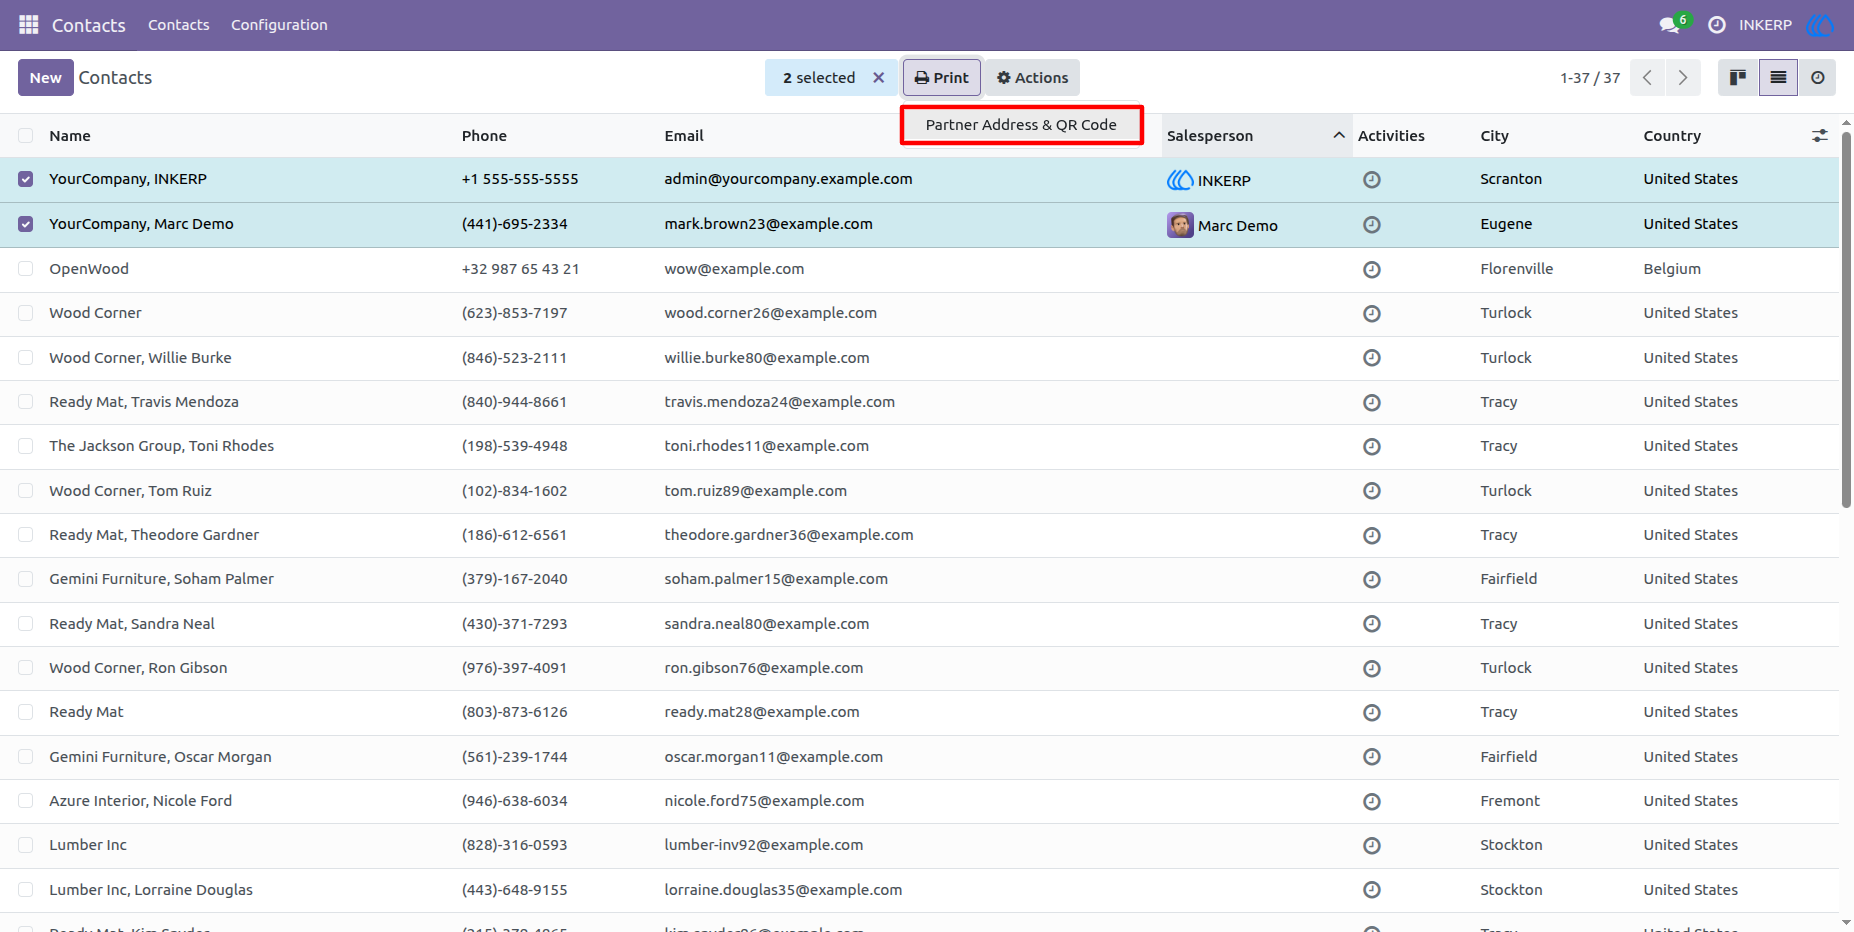Open the Actions dropdown
1854x932 pixels.
(x=1032, y=77)
